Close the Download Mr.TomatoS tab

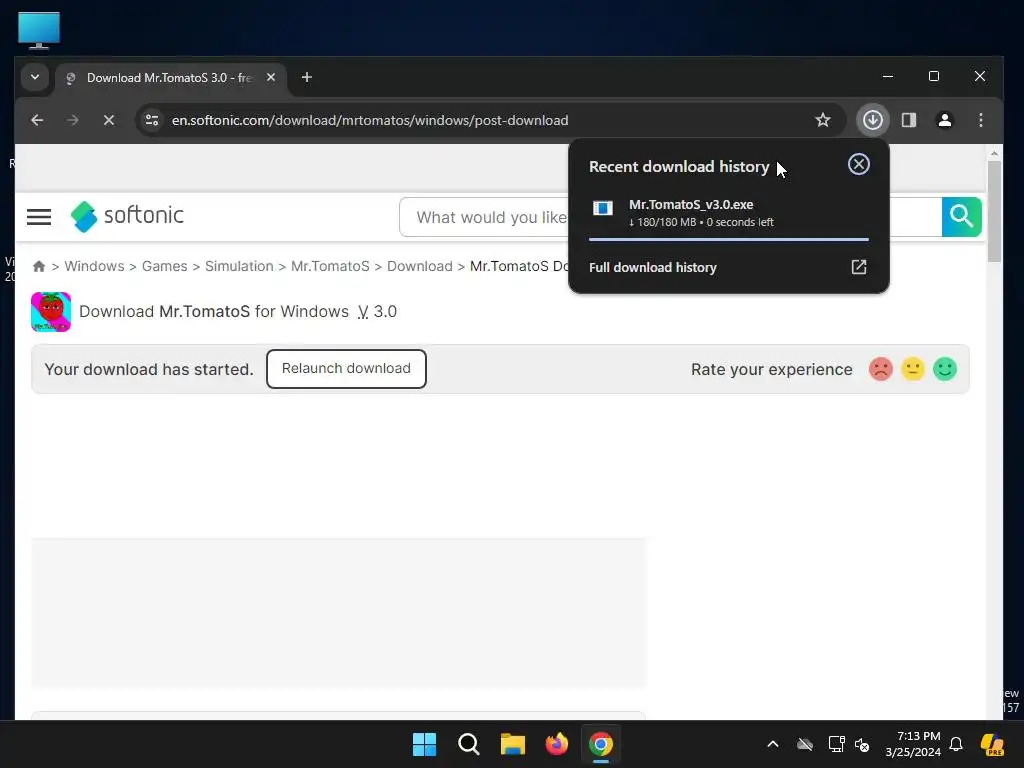[x=271, y=77]
